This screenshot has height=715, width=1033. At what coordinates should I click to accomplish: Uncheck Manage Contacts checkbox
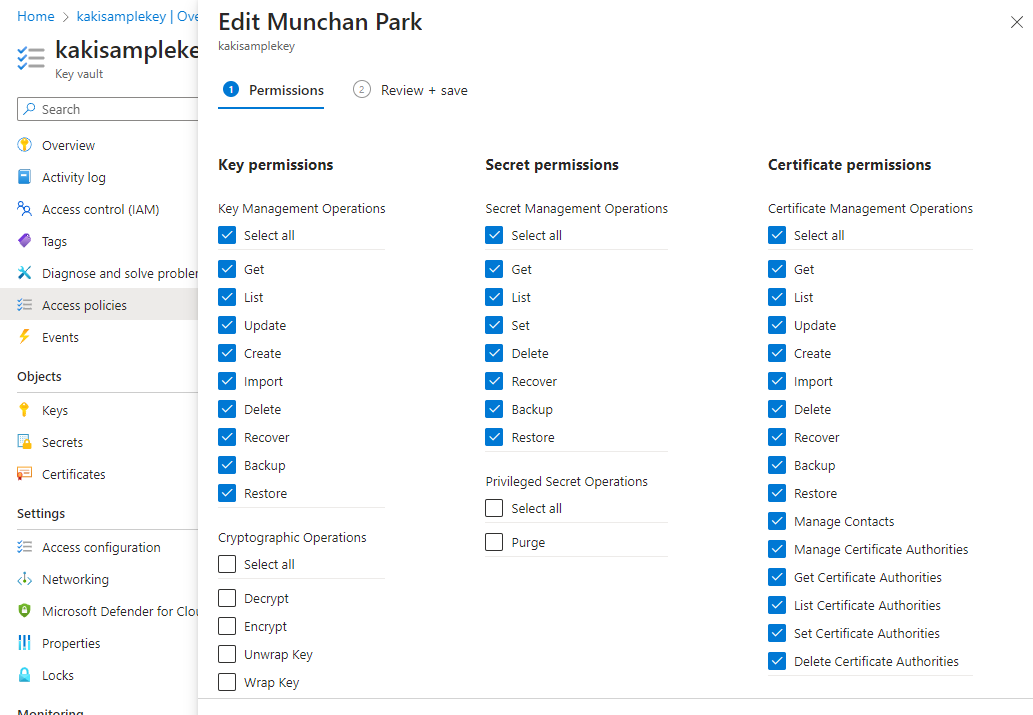click(x=777, y=521)
